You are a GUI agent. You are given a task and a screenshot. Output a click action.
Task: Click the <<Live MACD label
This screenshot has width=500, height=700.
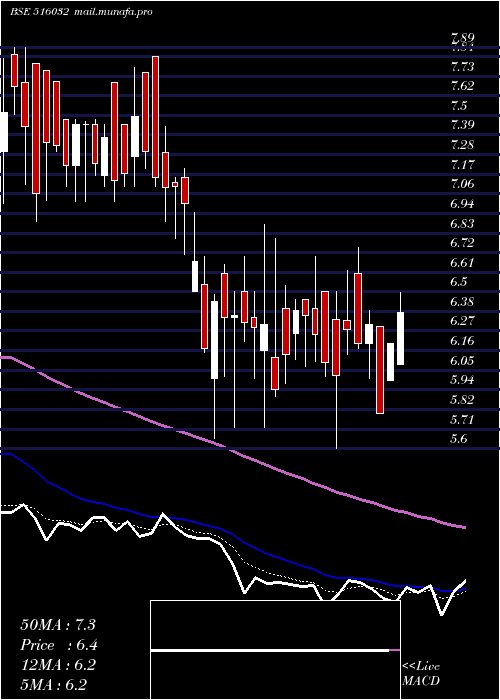(x=421, y=674)
